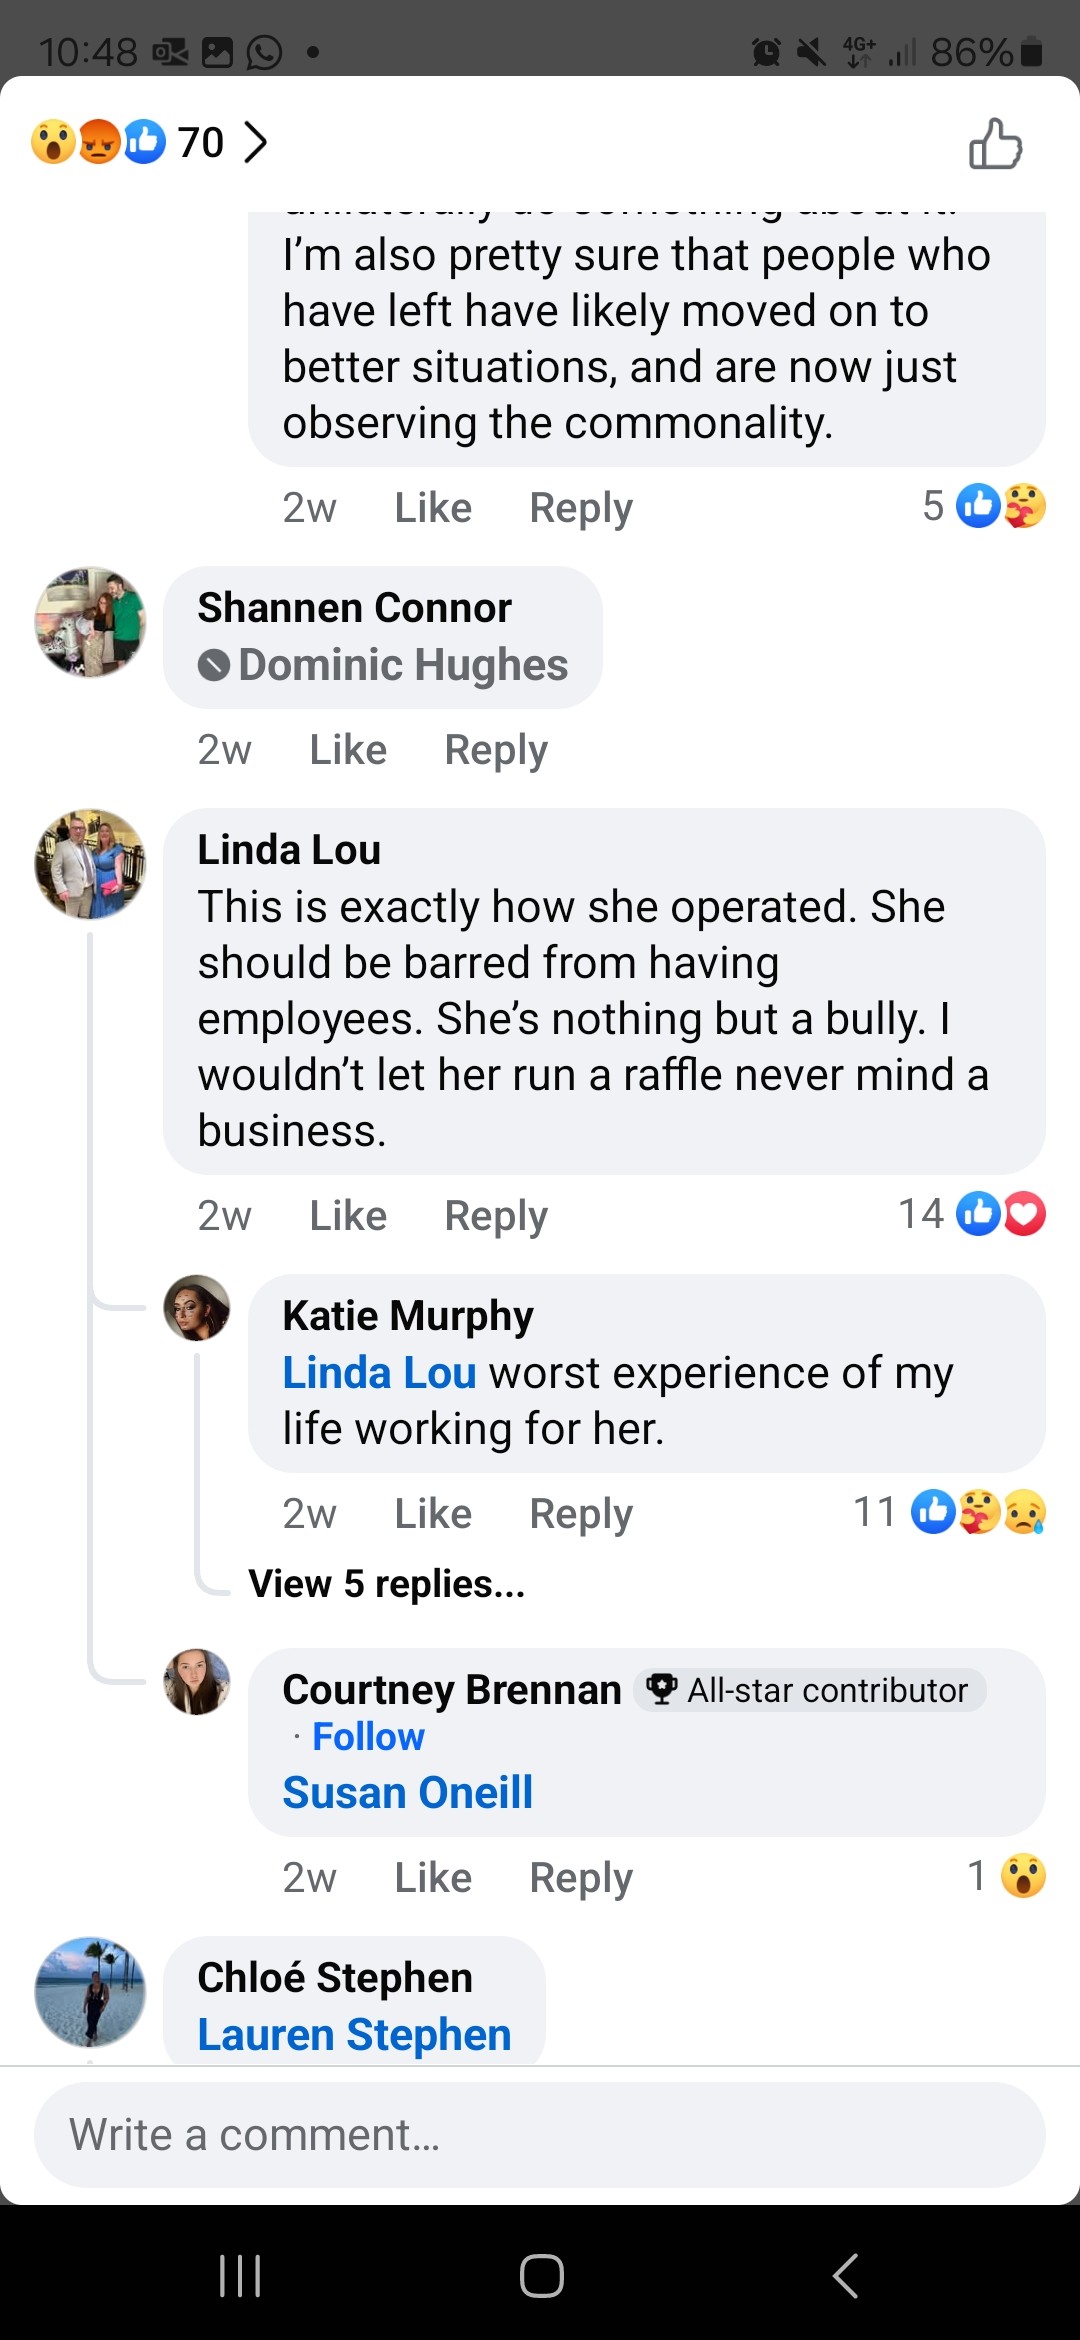Like Shannen Connor's comment
Image resolution: width=1080 pixels, height=2340 pixels.
pyautogui.click(x=348, y=750)
